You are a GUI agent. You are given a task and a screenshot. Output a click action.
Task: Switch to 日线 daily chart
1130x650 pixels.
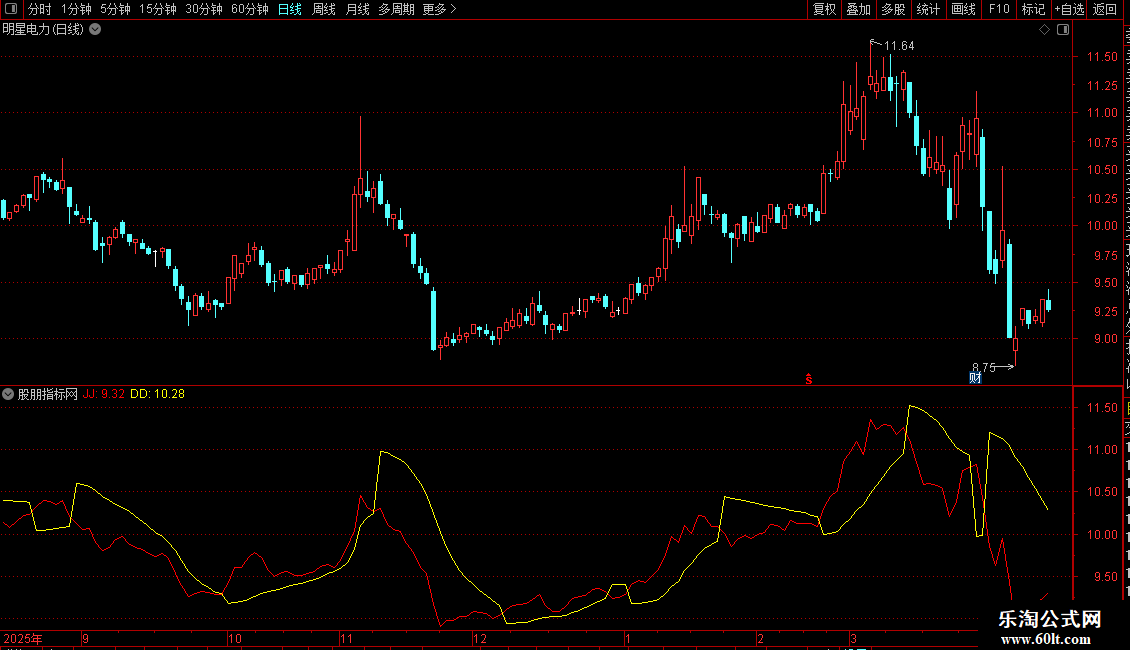click(x=290, y=9)
